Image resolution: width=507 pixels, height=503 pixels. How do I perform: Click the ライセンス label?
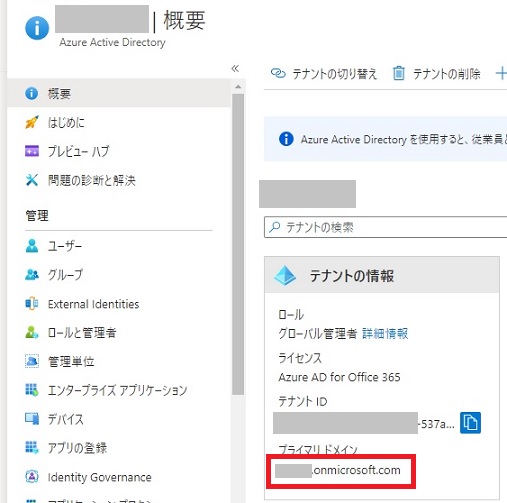coord(300,358)
